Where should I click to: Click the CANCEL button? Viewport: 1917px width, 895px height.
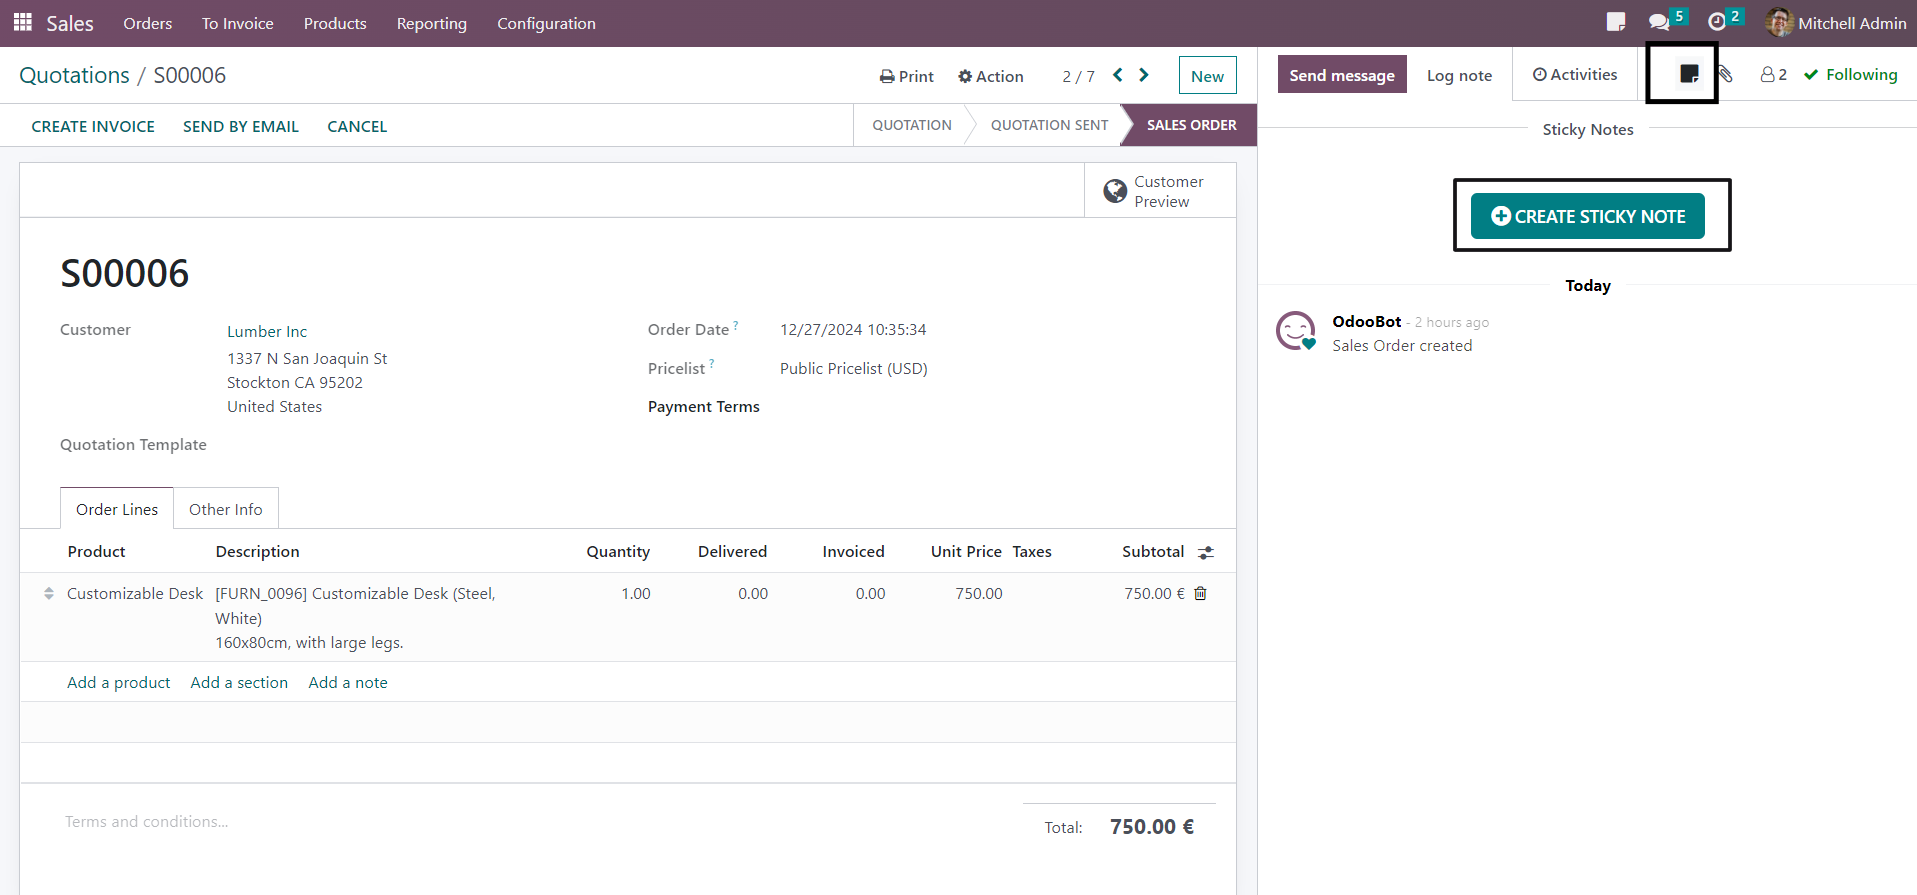point(357,127)
